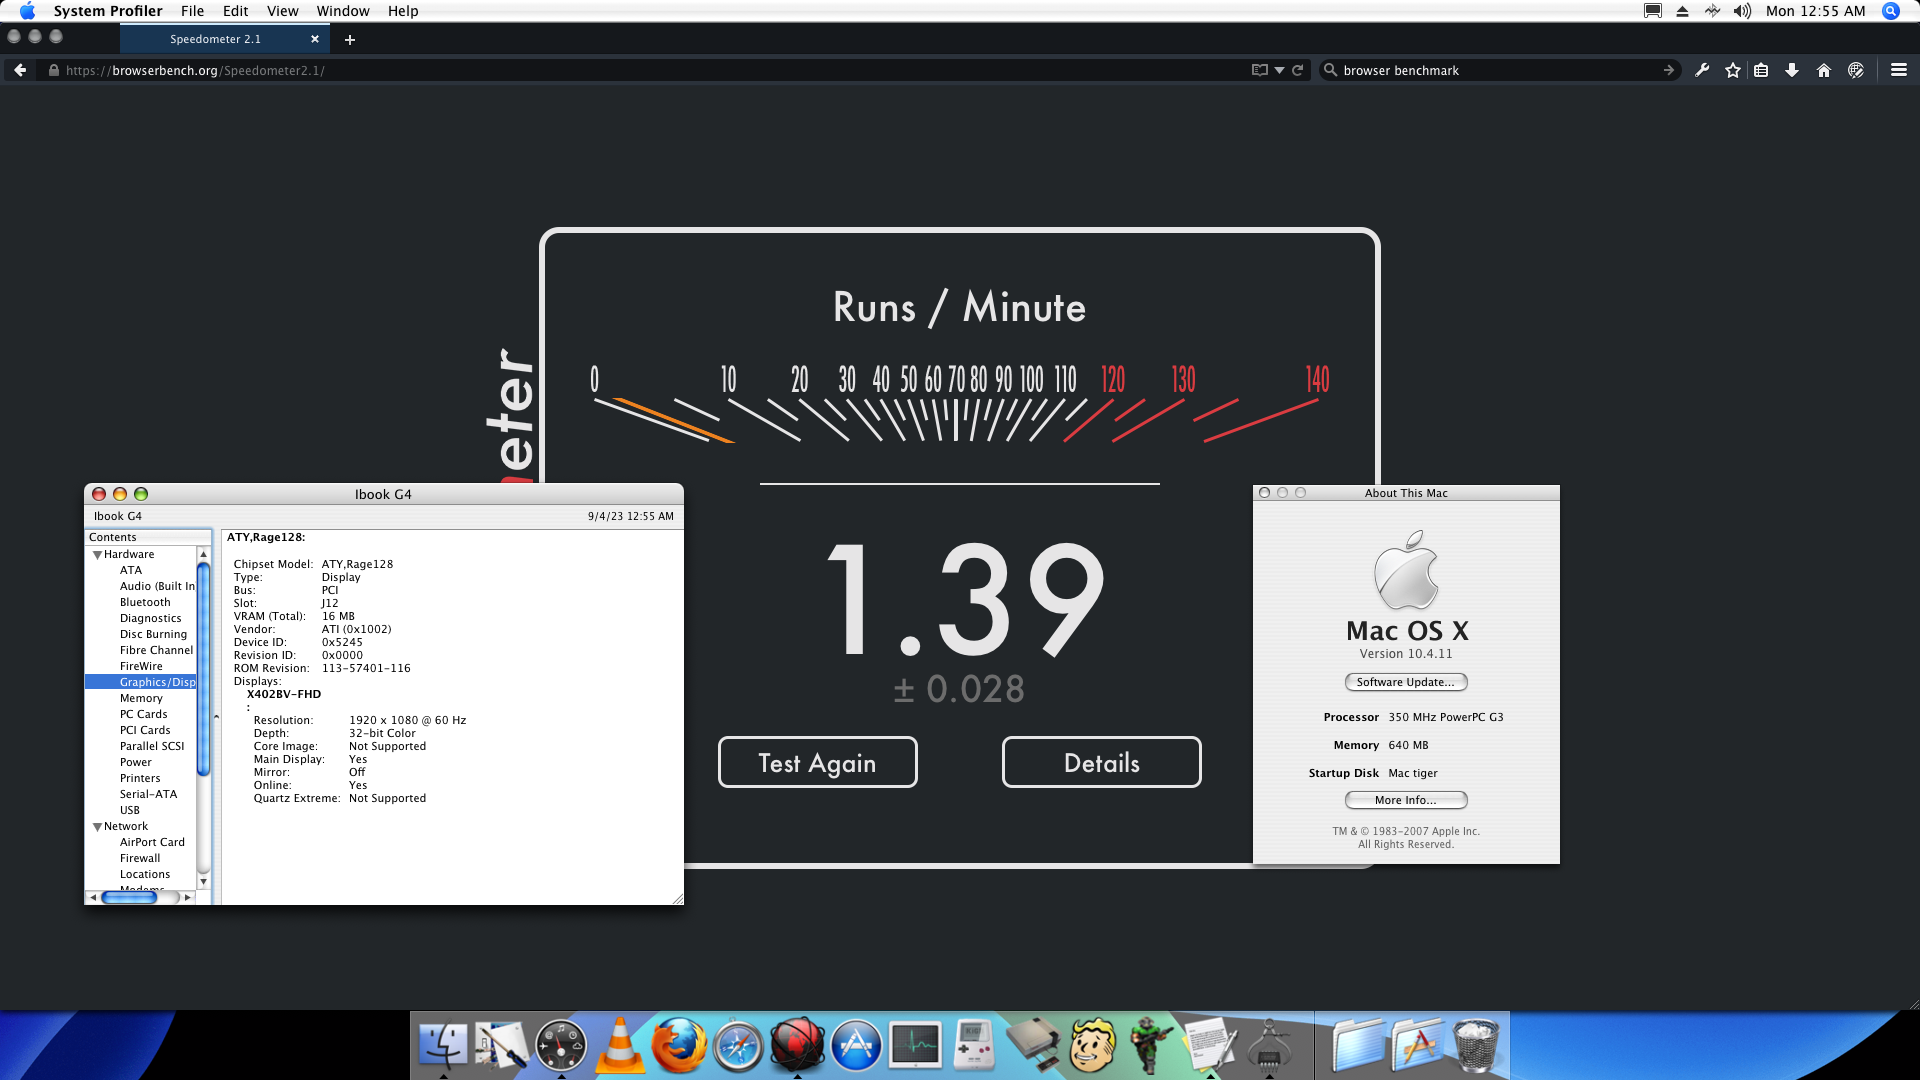Launch VLC from the dock
Screen dimensions: 1920x1080
tap(620, 1045)
